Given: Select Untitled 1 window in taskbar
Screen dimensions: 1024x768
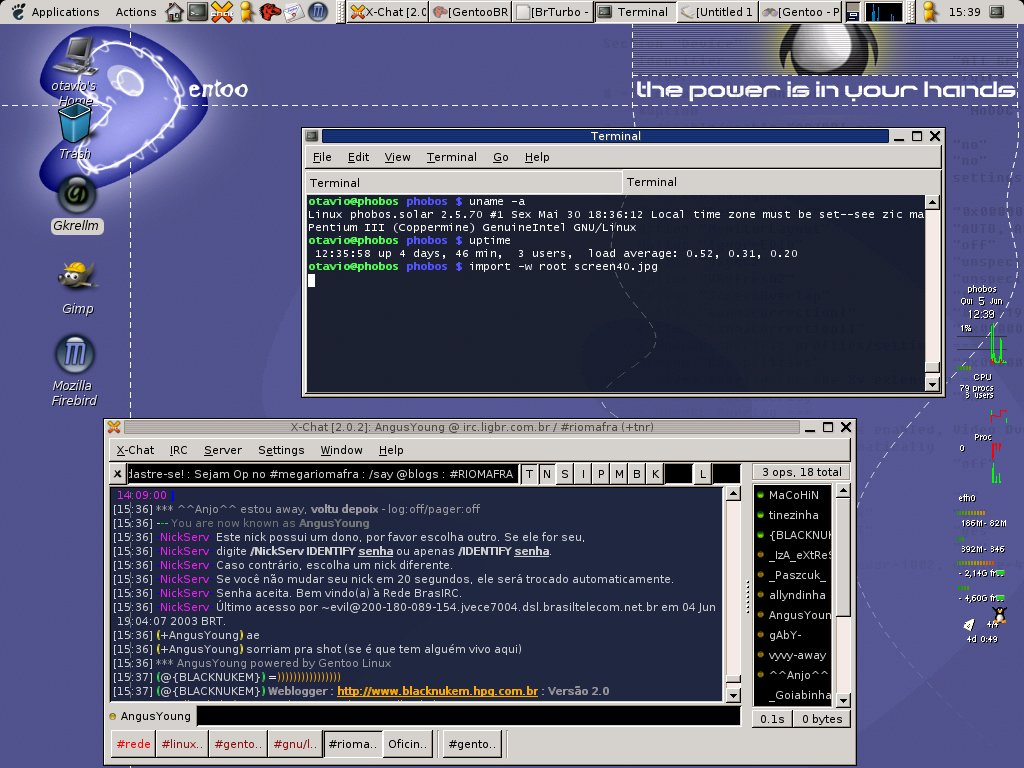Looking at the screenshot, I should 717,12.
